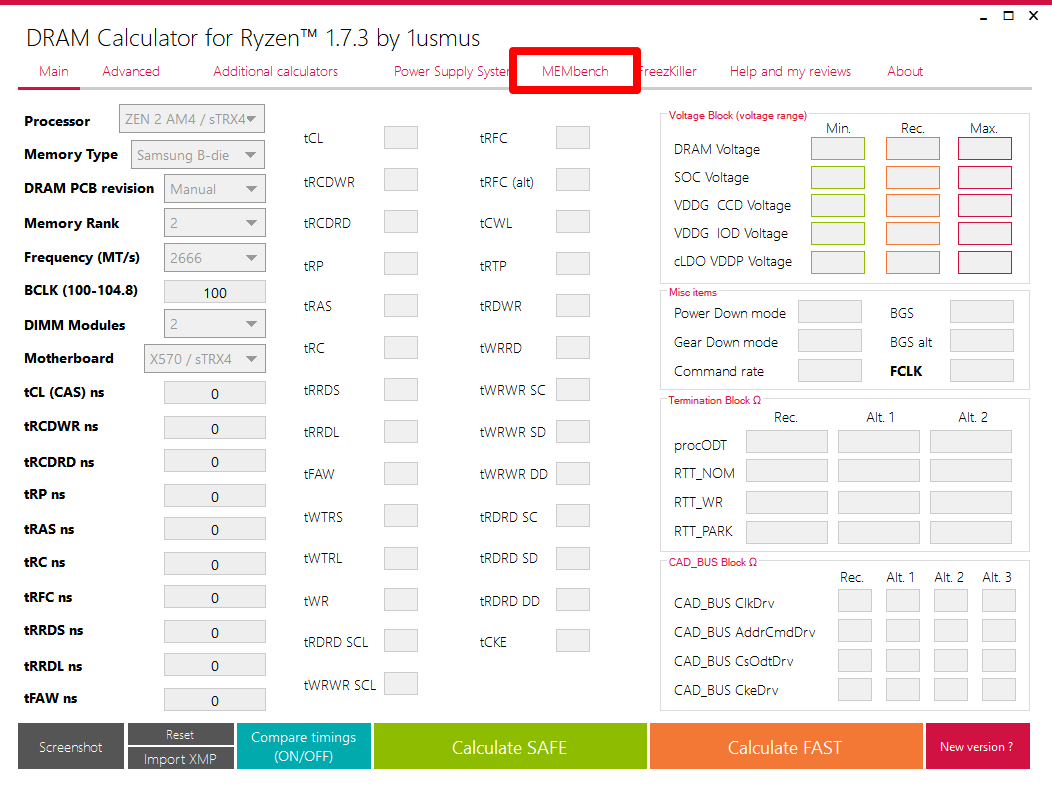Select the tRRDS ns input field
1052x791 pixels.
[x=215, y=632]
